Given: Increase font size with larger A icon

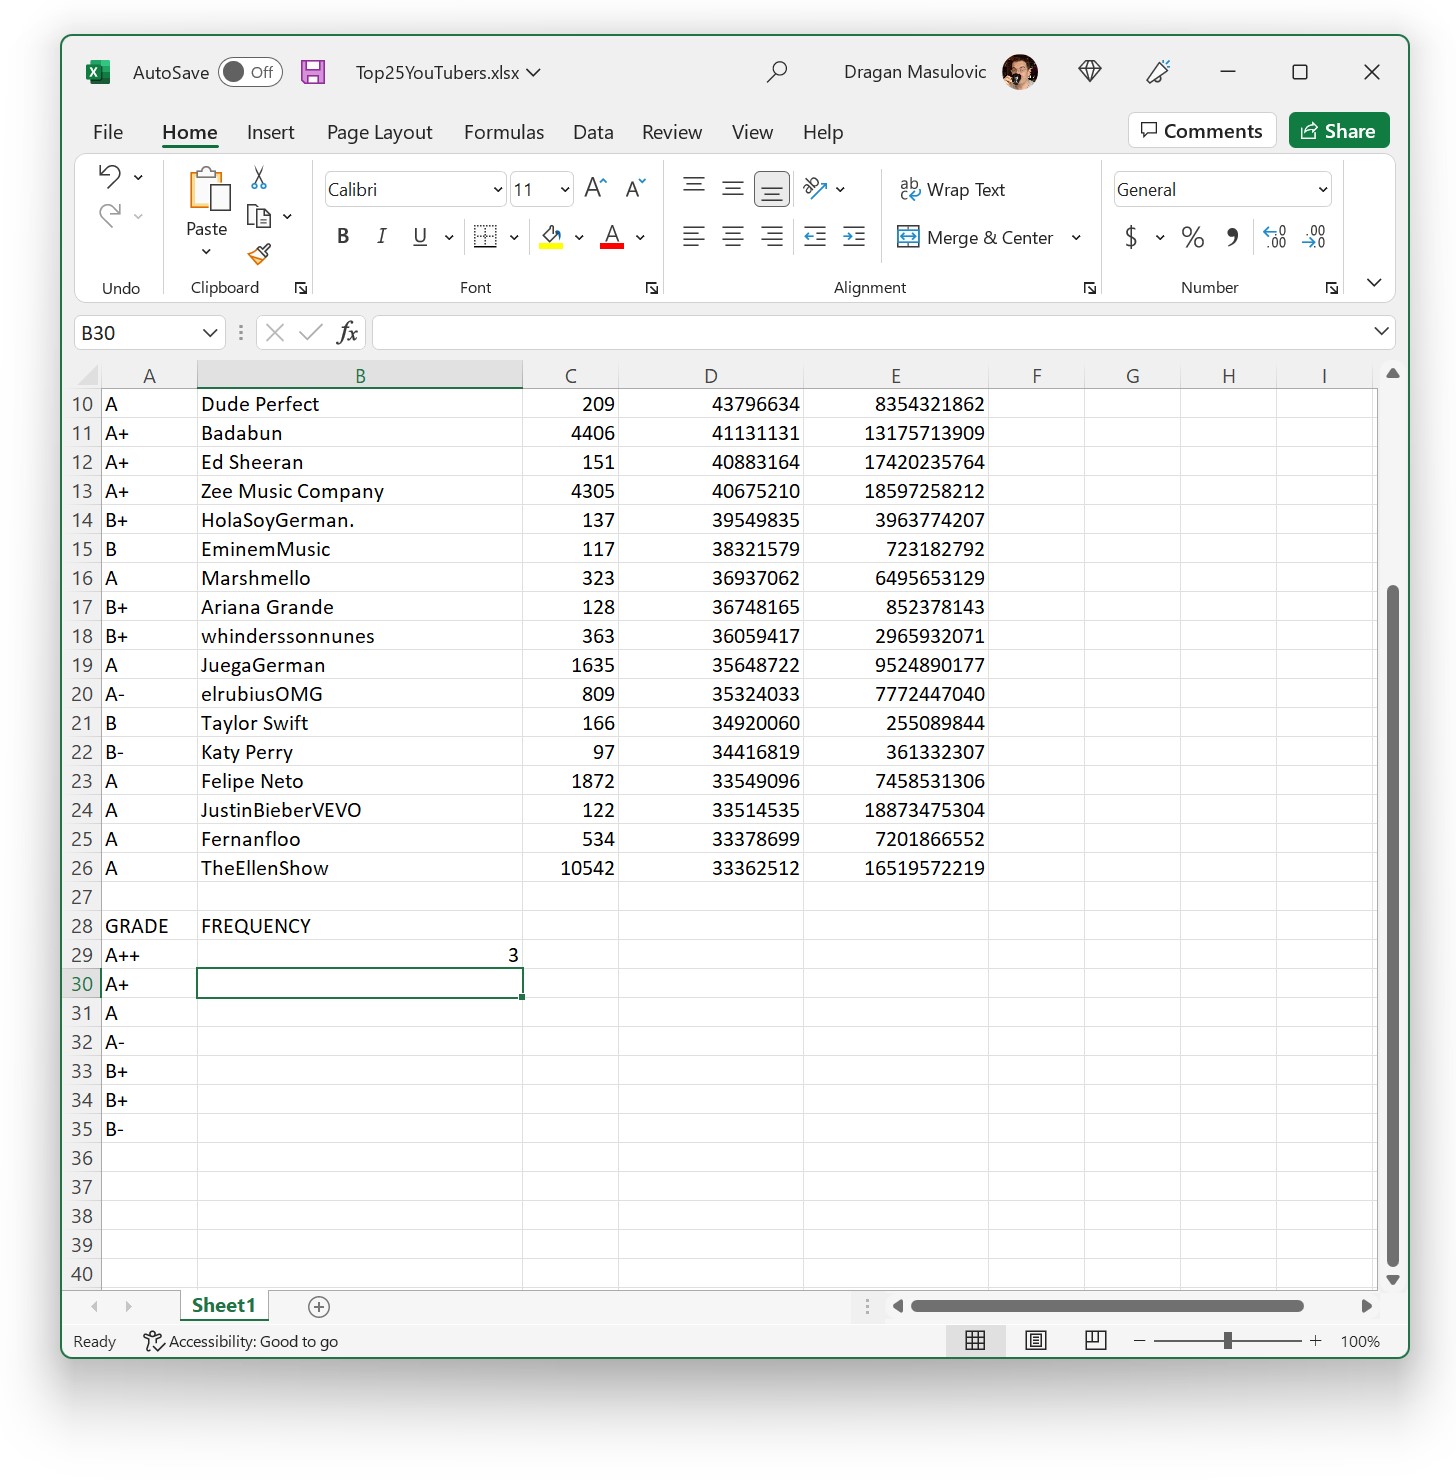Looking at the screenshot, I should (596, 188).
